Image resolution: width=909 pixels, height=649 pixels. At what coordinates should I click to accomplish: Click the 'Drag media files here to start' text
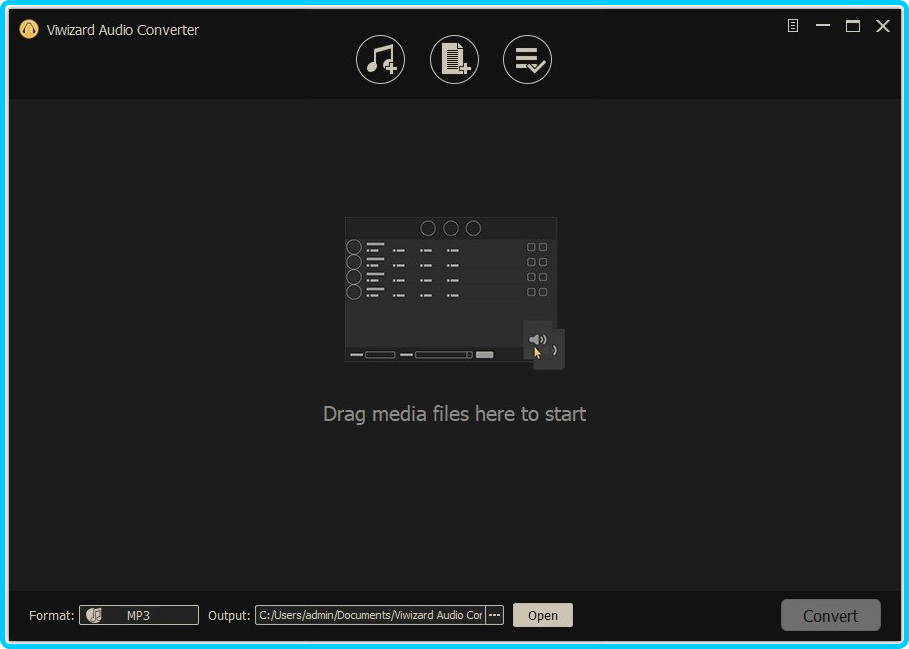pyautogui.click(x=454, y=414)
